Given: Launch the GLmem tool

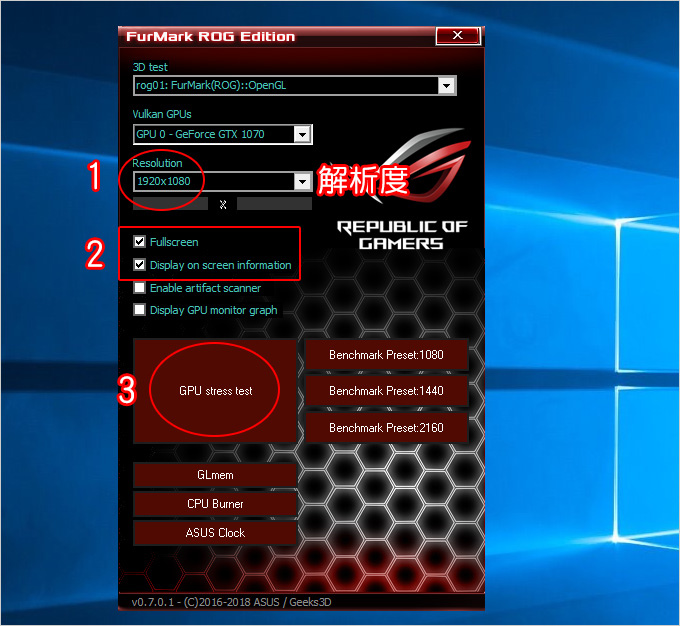Looking at the screenshot, I should (215, 475).
